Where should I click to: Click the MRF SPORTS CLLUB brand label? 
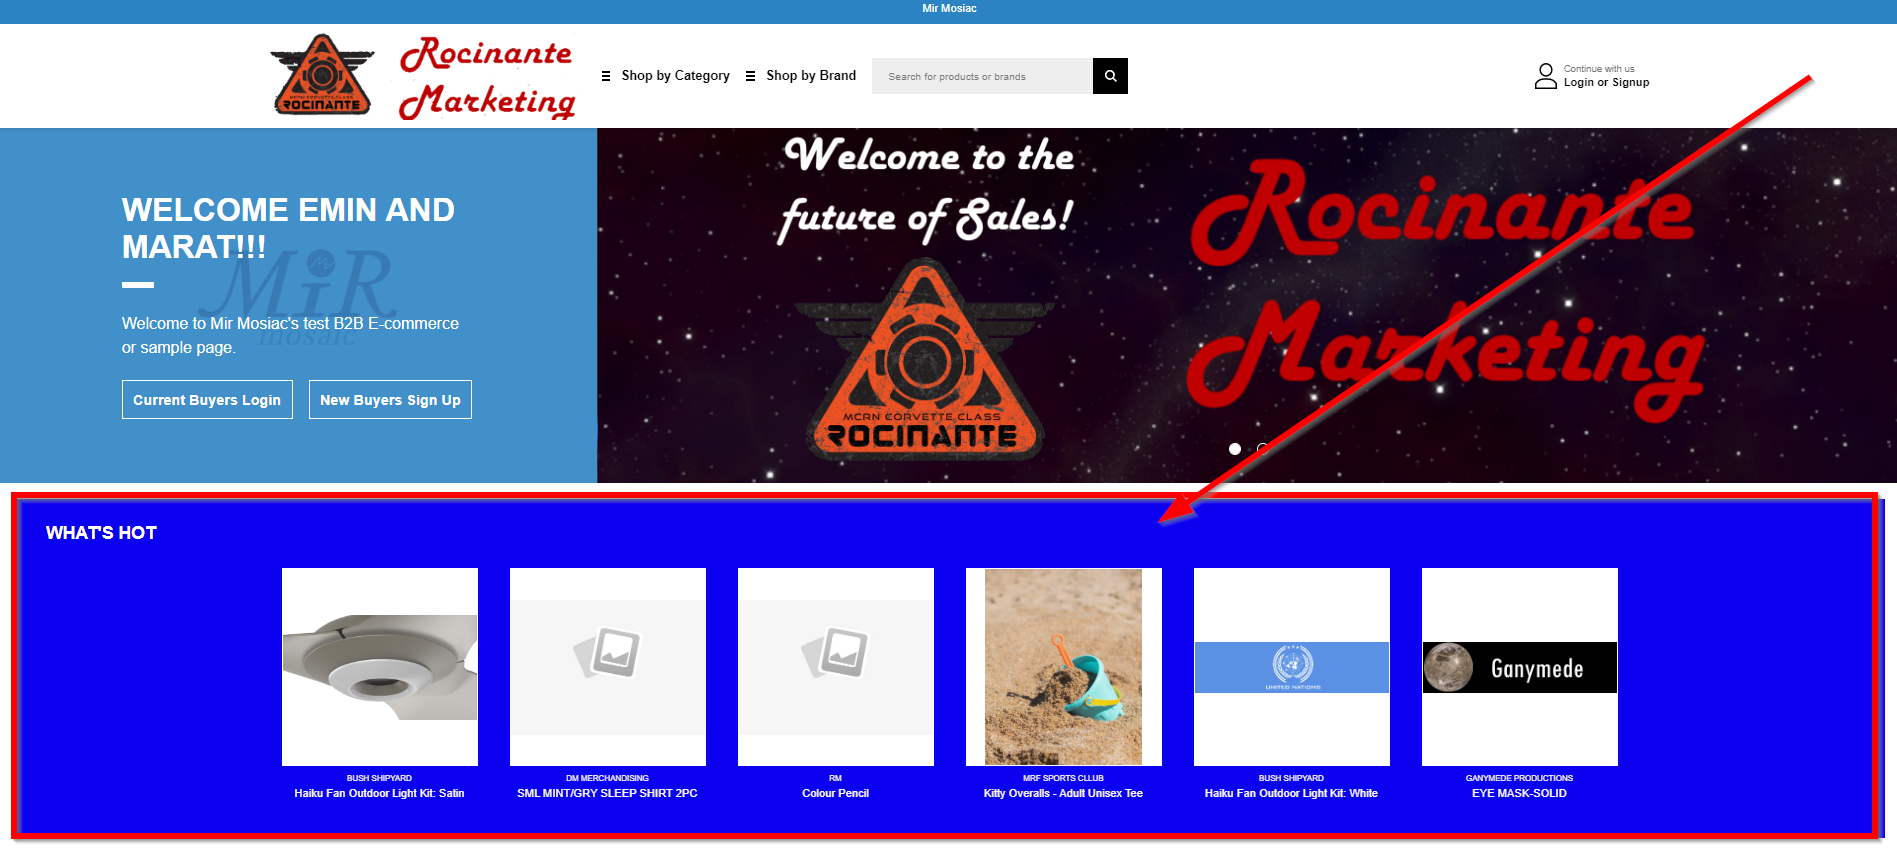(1063, 778)
